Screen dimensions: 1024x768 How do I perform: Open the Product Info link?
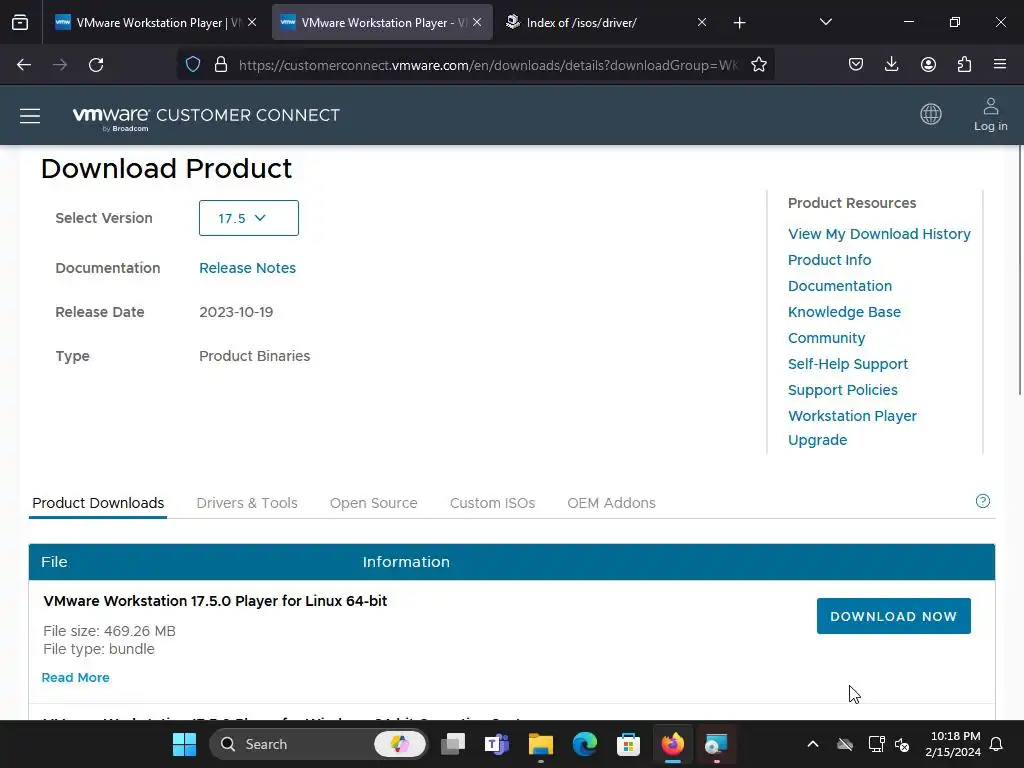click(829, 260)
